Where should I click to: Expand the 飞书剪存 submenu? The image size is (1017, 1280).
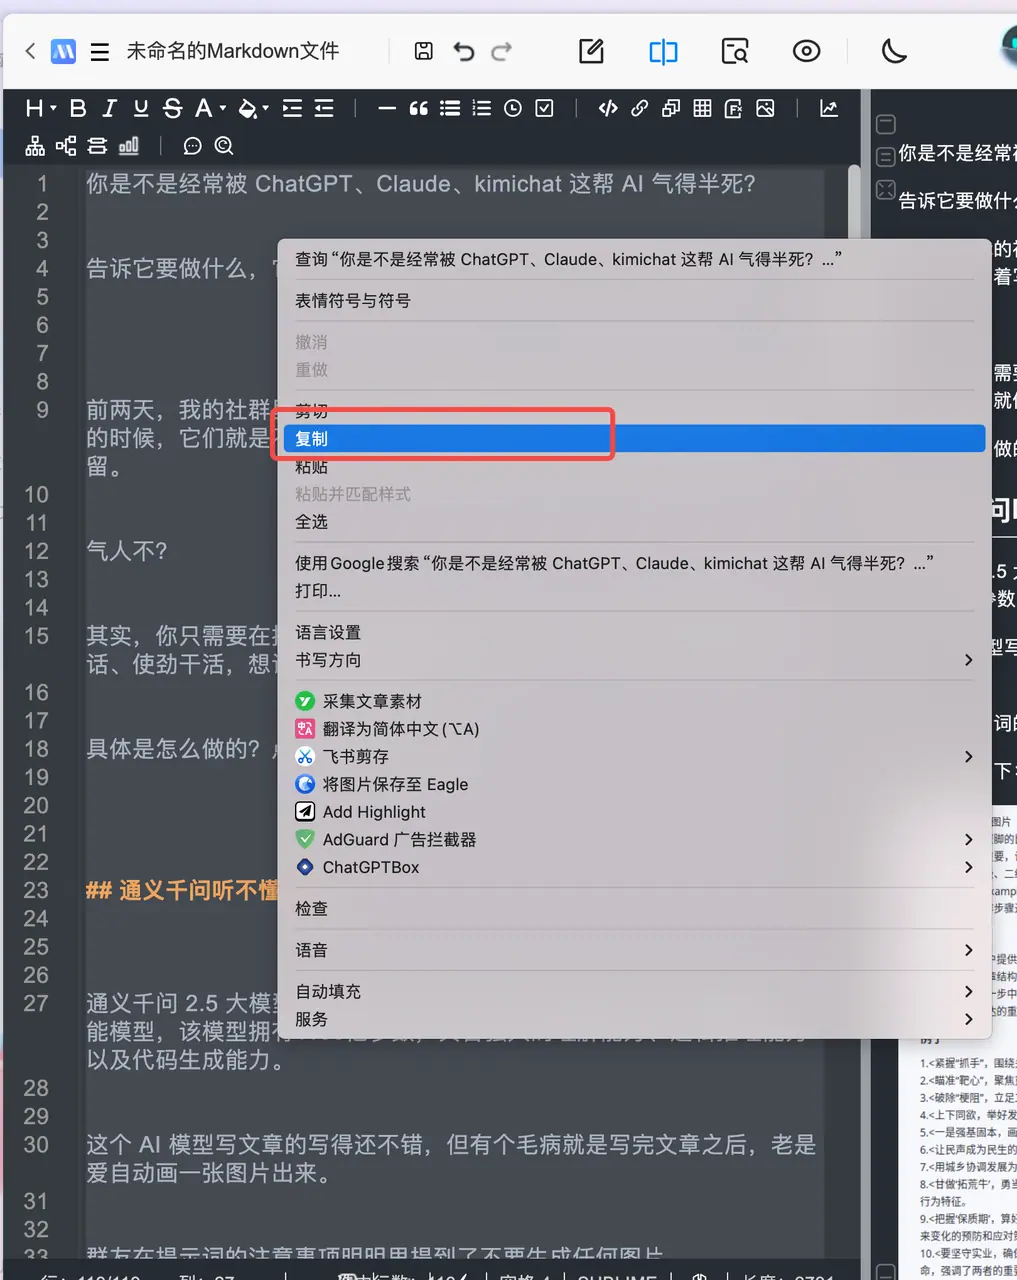(x=634, y=757)
